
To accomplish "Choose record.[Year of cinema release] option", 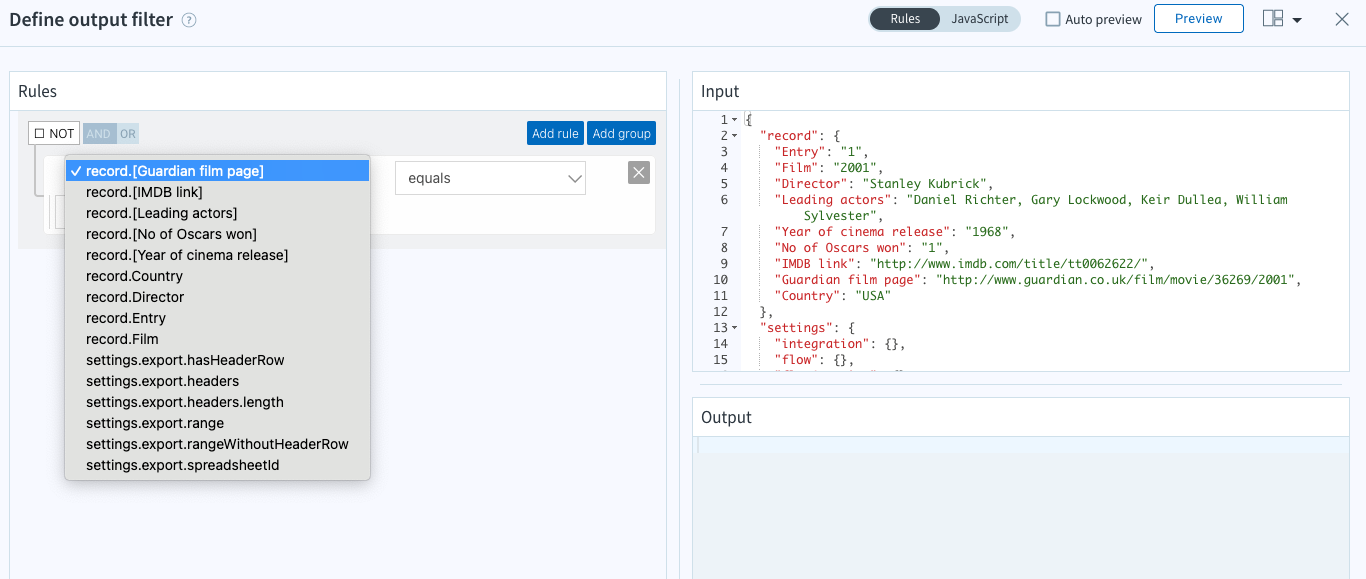I will tap(218, 255).
